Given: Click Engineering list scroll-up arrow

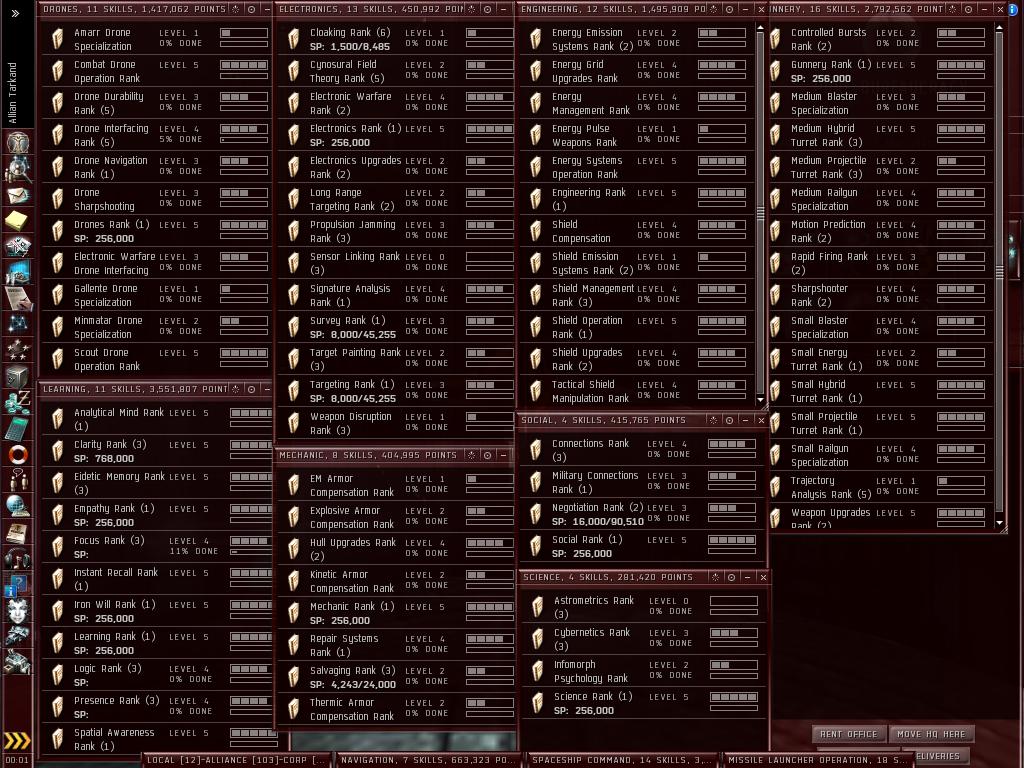Looking at the screenshot, I should point(760,29).
